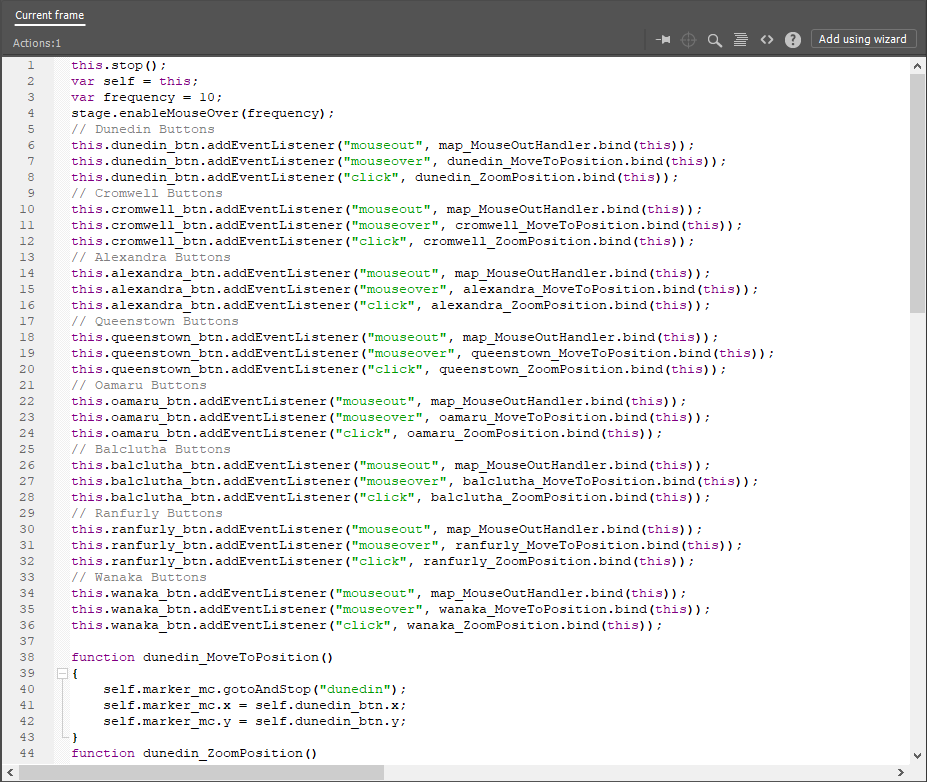
Task: Click the '// Queenstown Buttons' comment
Action: point(155,321)
